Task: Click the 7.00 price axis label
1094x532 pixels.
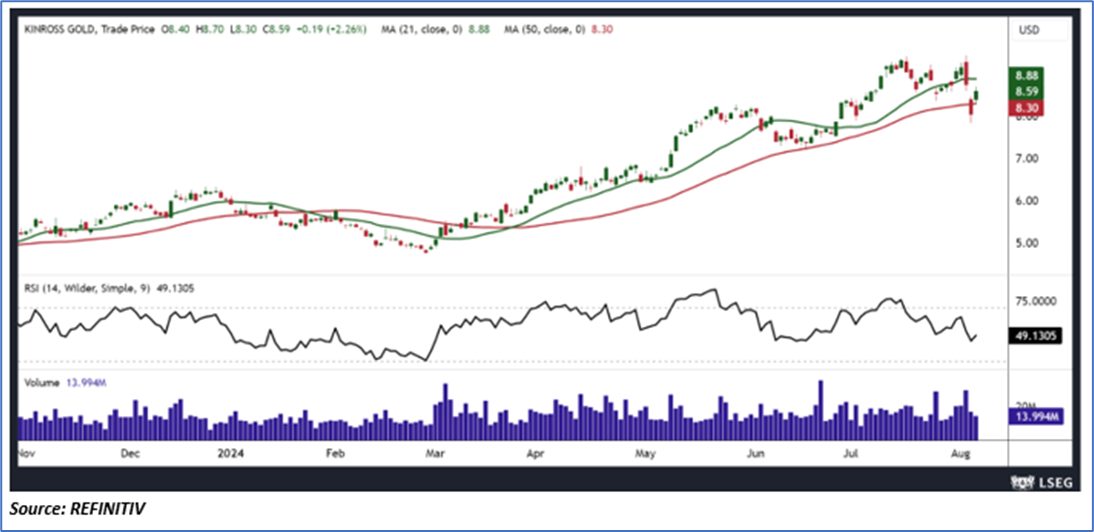Action: click(1025, 159)
